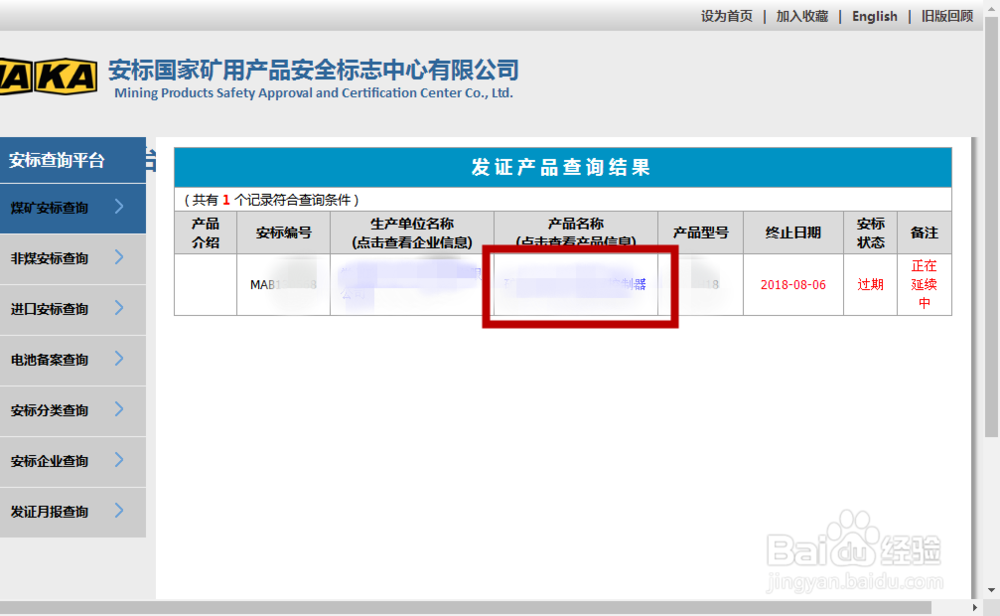Click 设为首页 to set homepage
This screenshot has height=616, width=1000.
[726, 16]
